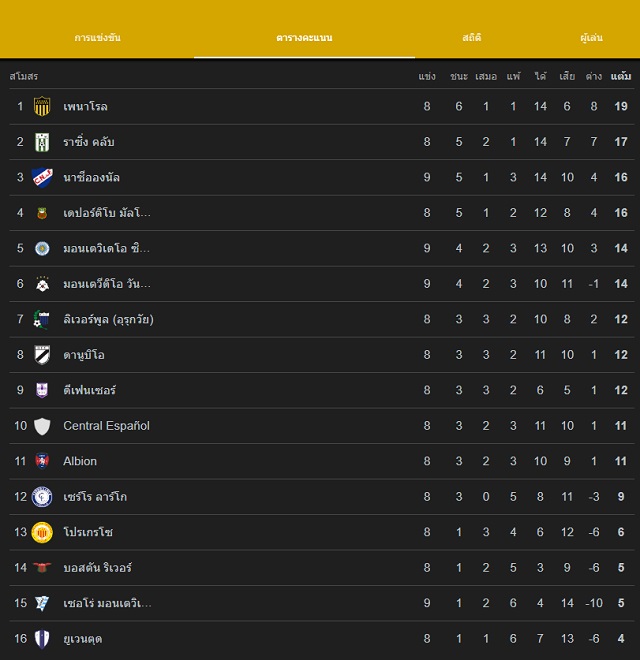Click the นาซิอองนัล team crest icon
Image resolution: width=640 pixels, height=660 pixels.
[x=42, y=177]
